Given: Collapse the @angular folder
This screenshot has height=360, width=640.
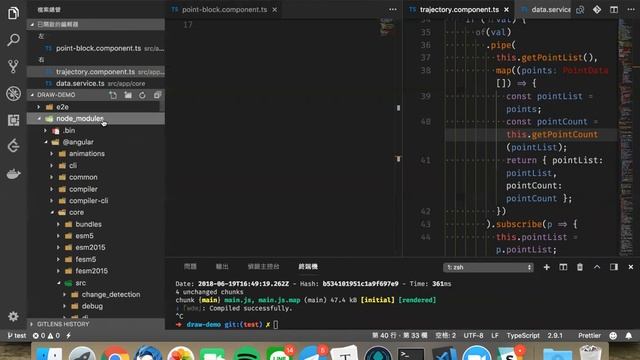Looking at the screenshot, I should click(46, 142).
